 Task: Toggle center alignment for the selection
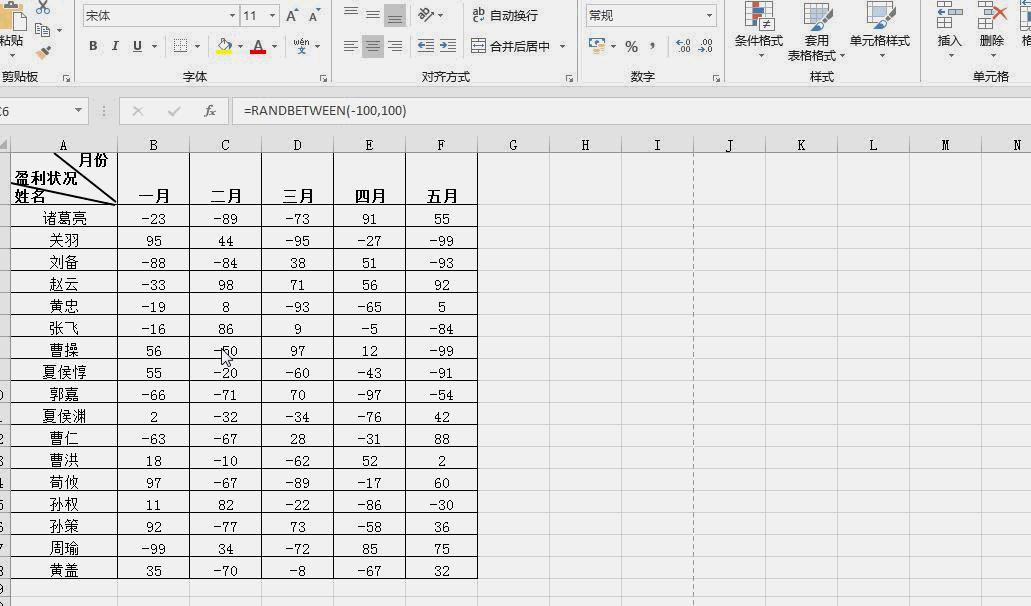(371, 46)
